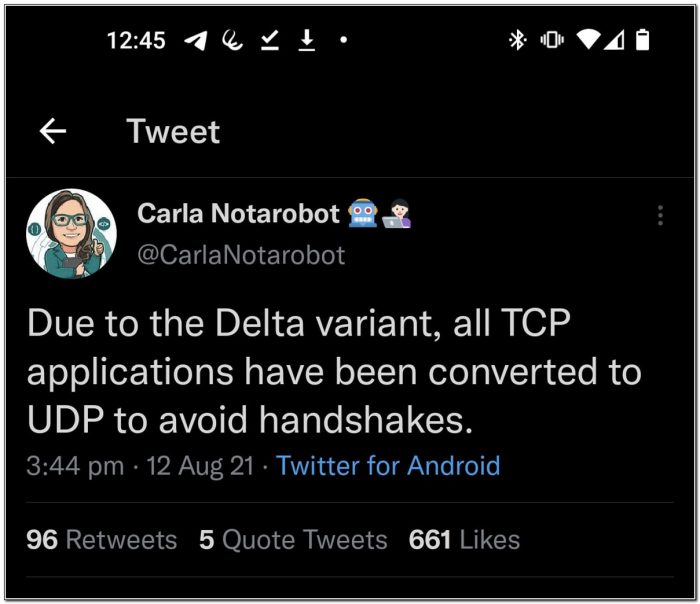
Task: Tap the vibrate mode status icon
Action: (x=552, y=40)
